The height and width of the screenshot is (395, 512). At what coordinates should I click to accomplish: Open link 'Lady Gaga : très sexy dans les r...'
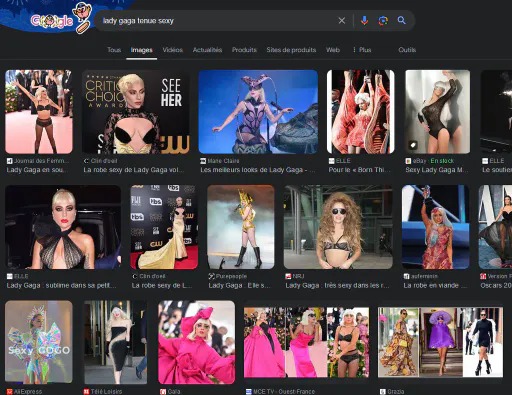tap(337, 286)
